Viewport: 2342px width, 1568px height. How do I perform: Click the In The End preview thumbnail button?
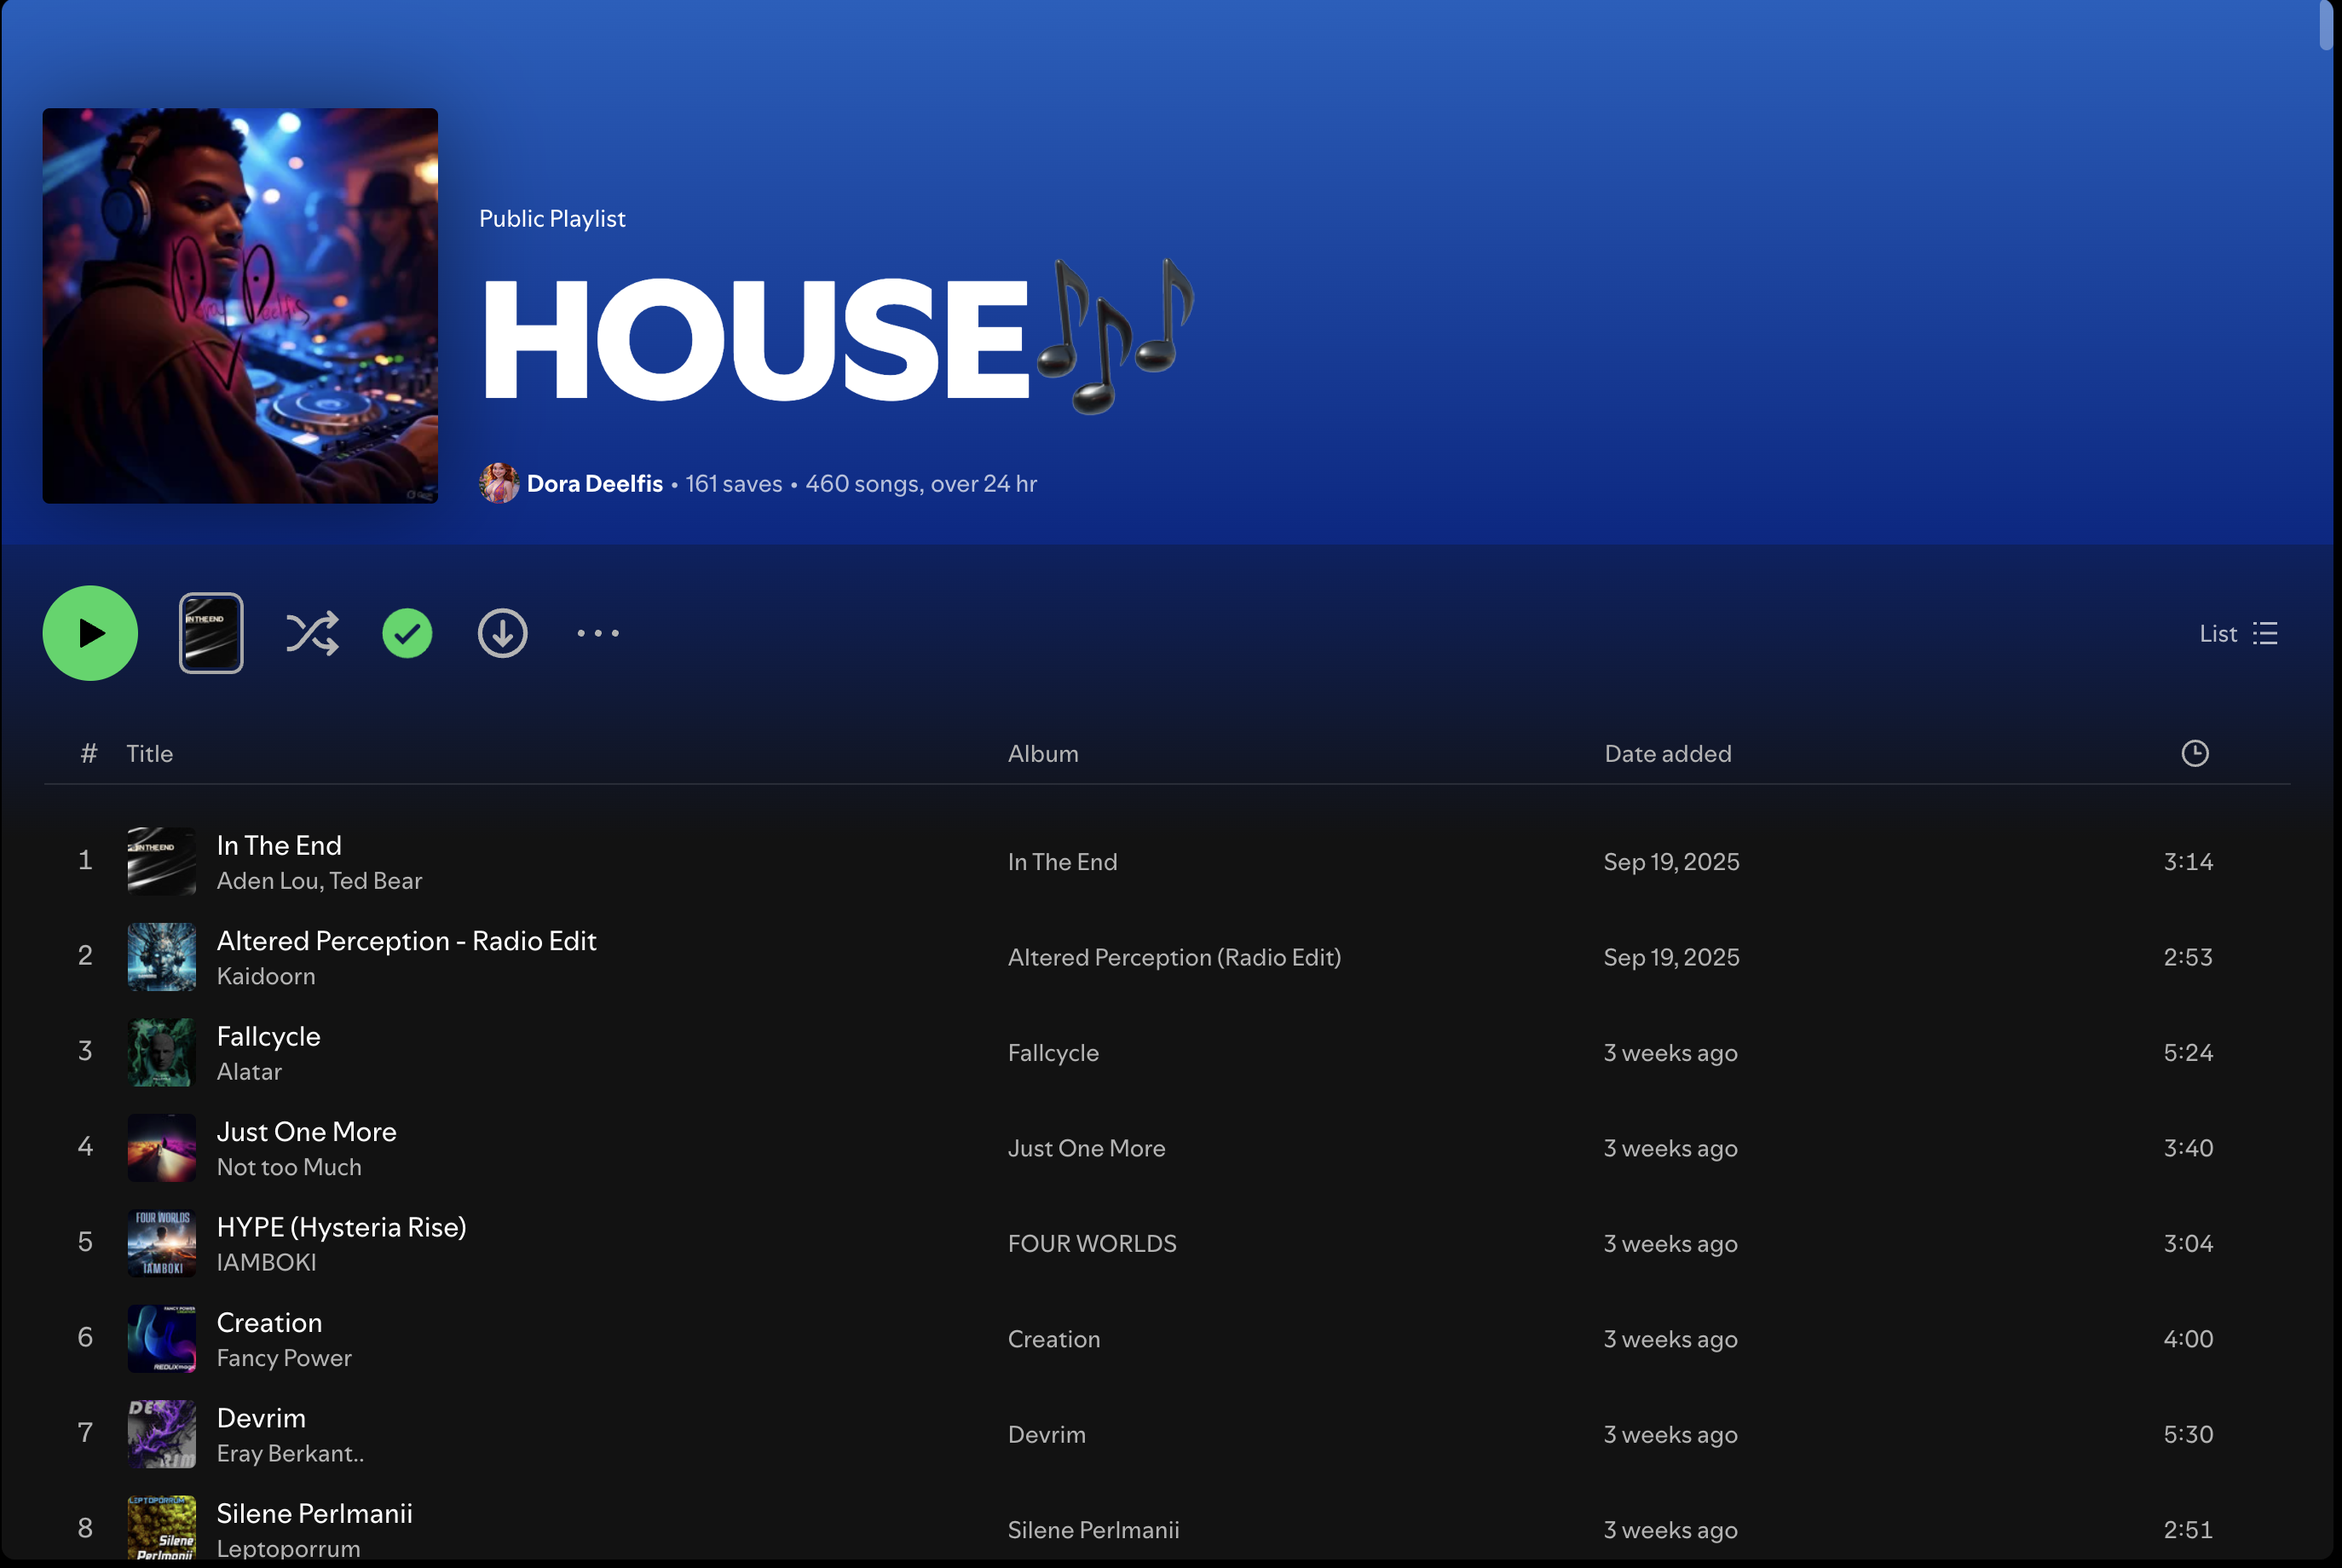[210, 633]
